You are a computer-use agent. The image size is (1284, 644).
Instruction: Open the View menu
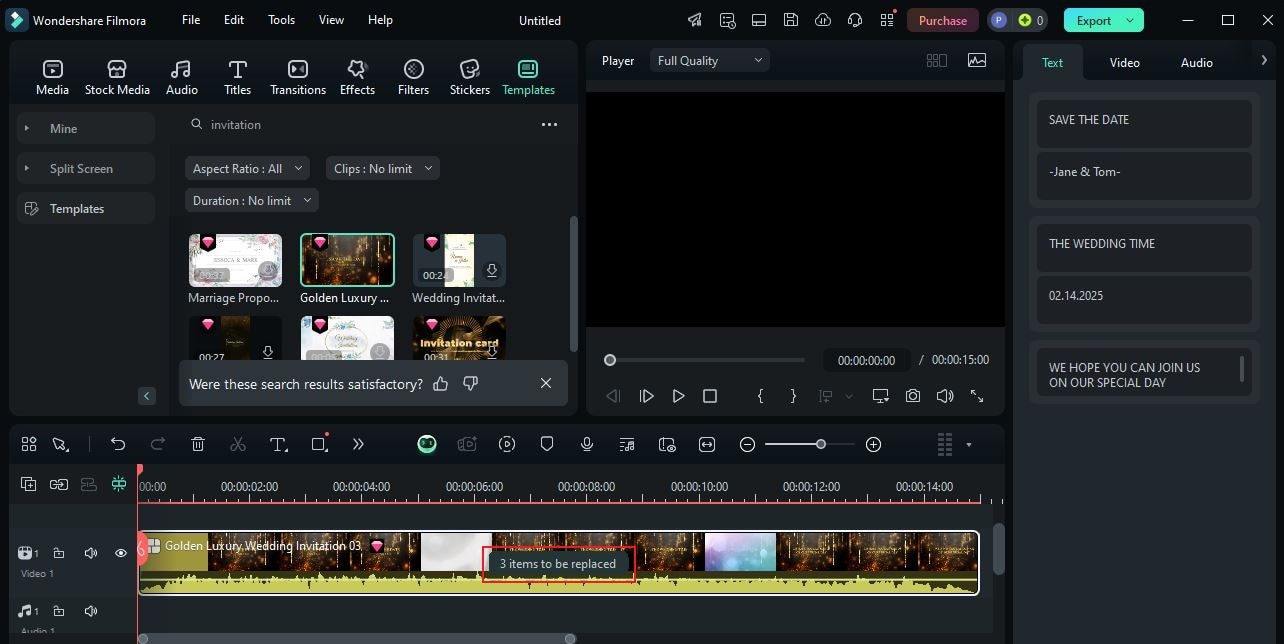click(331, 20)
